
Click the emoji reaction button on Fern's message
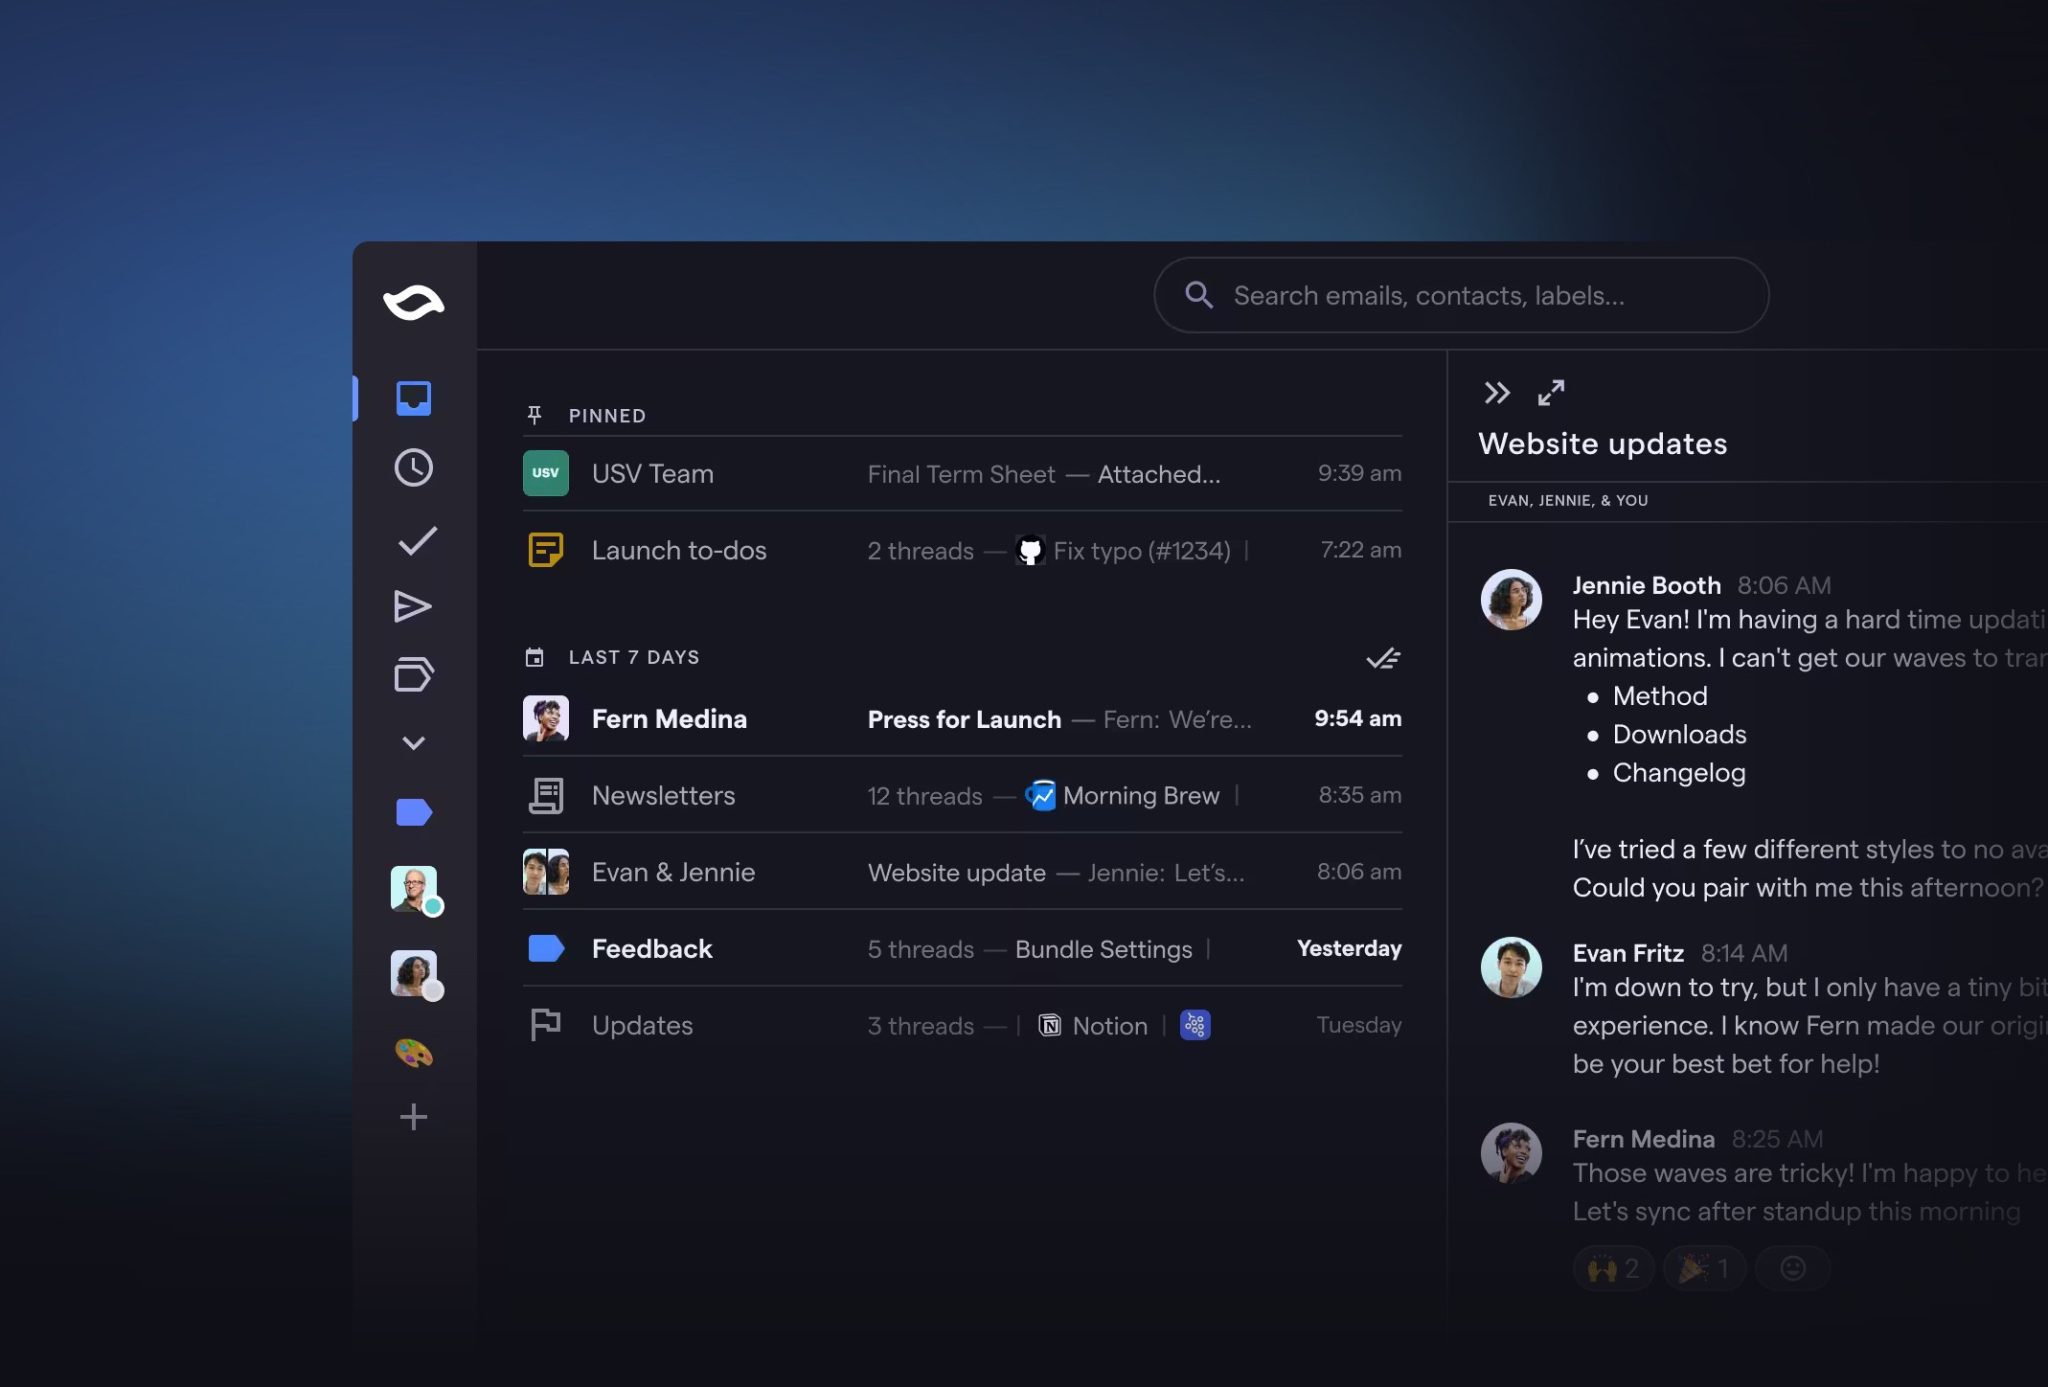pos(1791,1268)
